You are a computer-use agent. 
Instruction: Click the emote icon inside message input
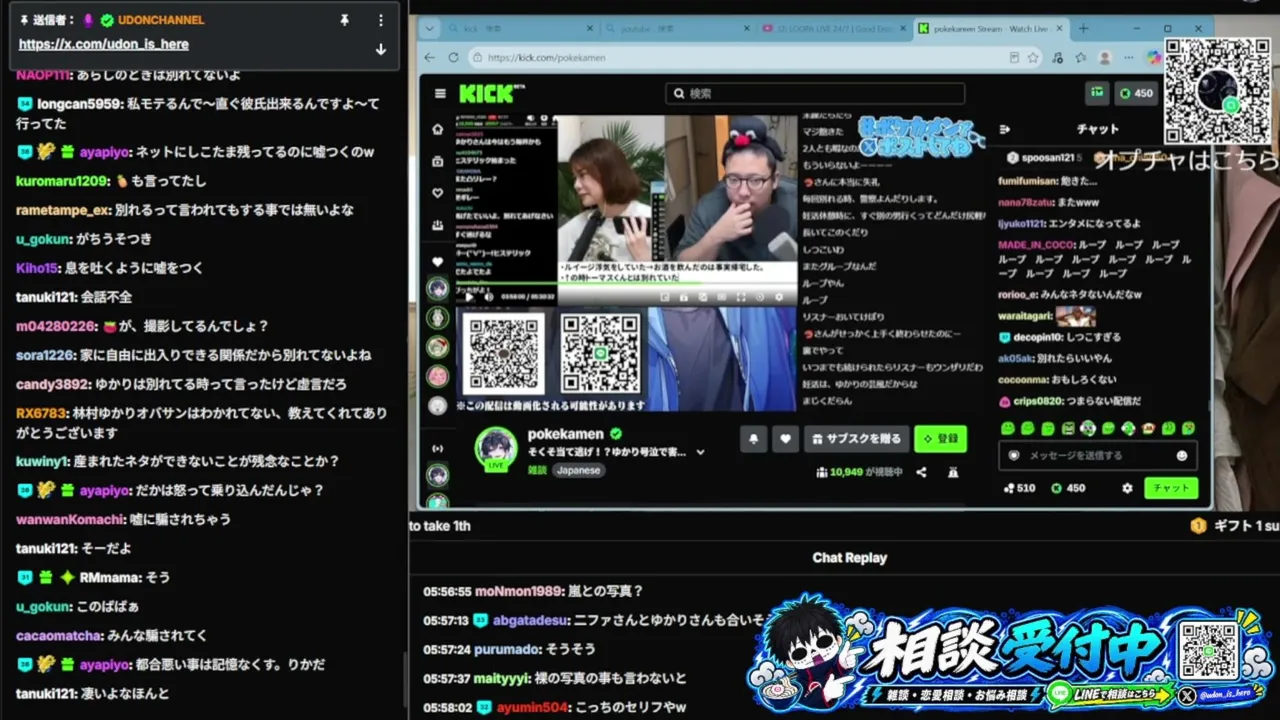[x=1014, y=455]
